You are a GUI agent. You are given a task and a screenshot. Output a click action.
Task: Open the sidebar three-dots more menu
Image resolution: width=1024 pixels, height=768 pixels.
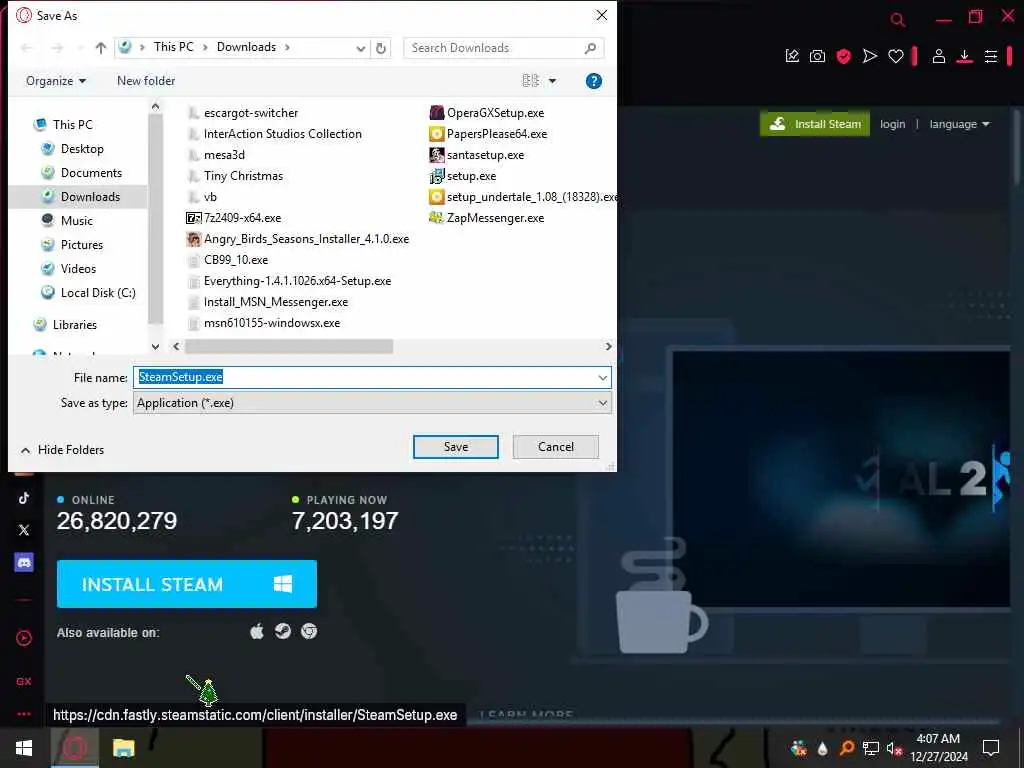[x=24, y=714]
